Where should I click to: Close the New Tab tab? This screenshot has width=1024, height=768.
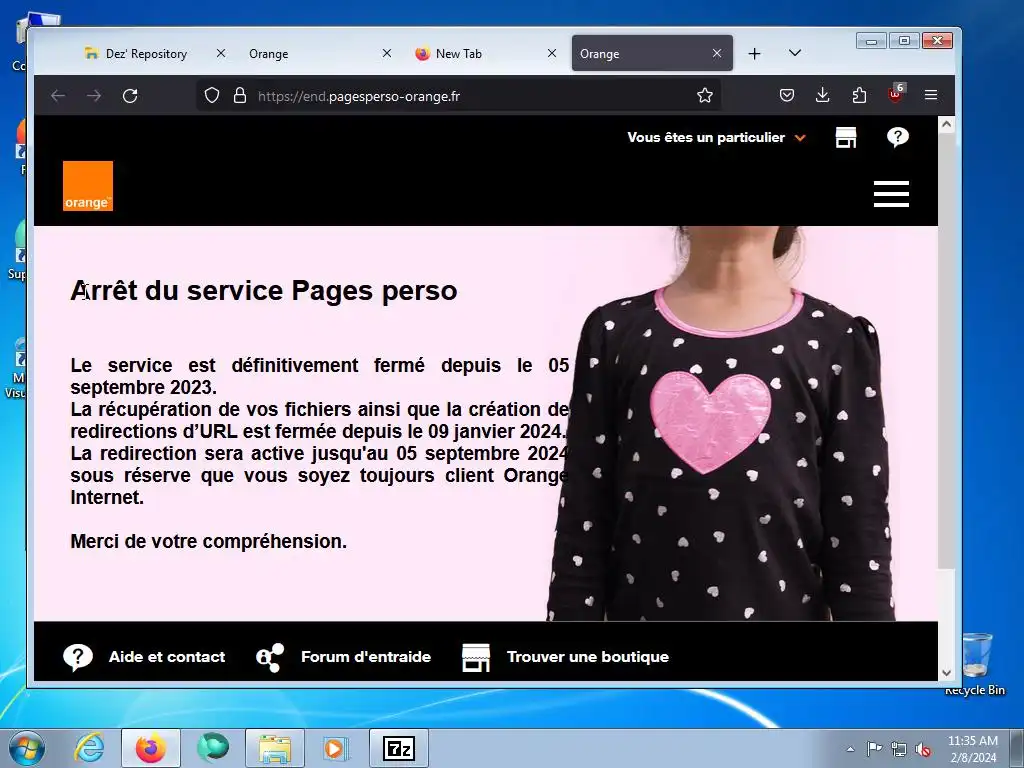pos(552,54)
